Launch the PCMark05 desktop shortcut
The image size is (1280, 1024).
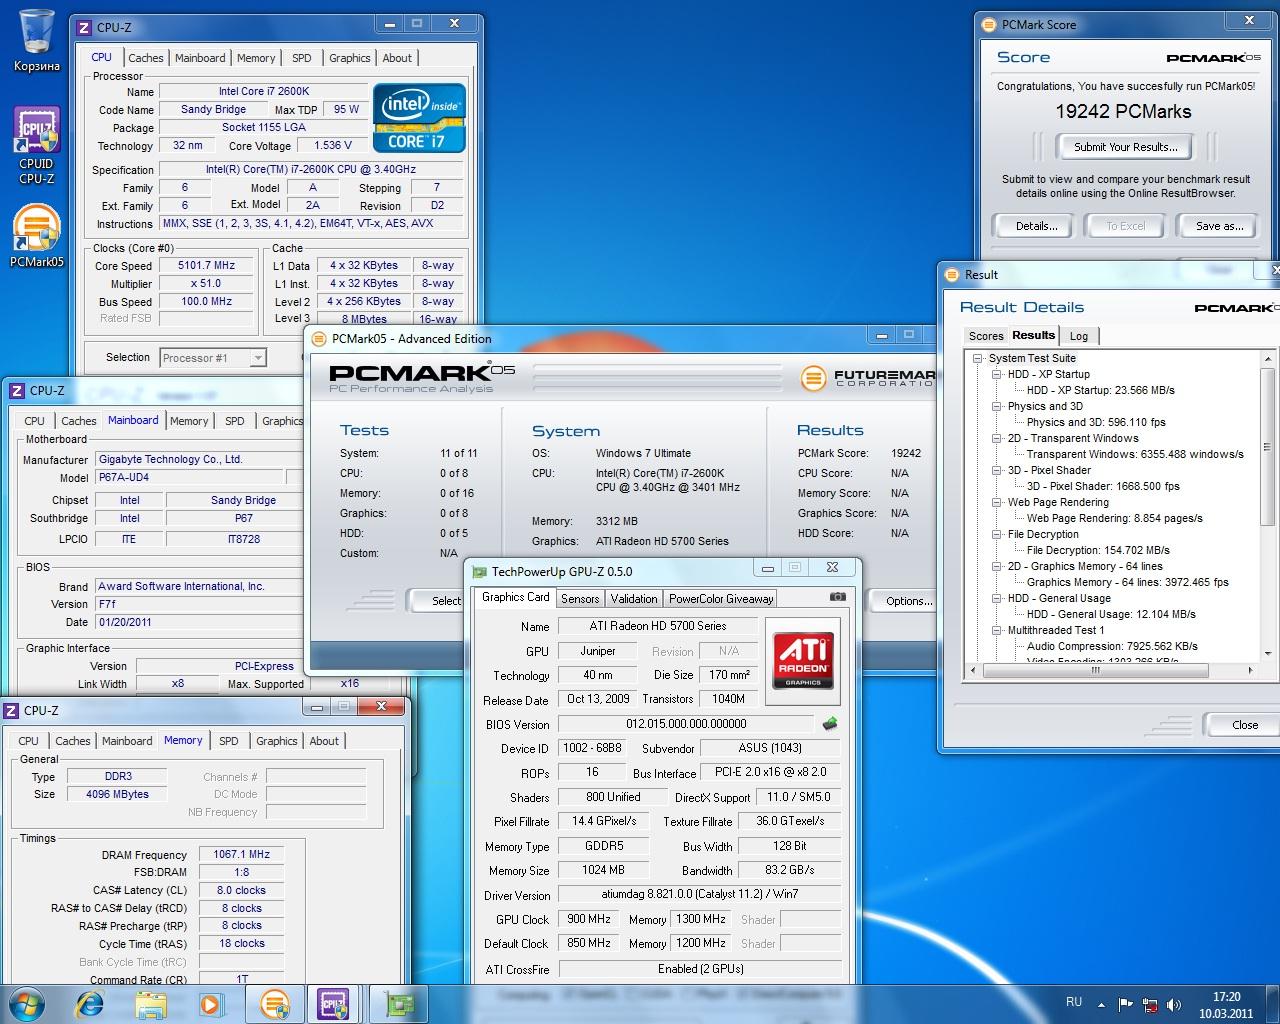tap(37, 236)
